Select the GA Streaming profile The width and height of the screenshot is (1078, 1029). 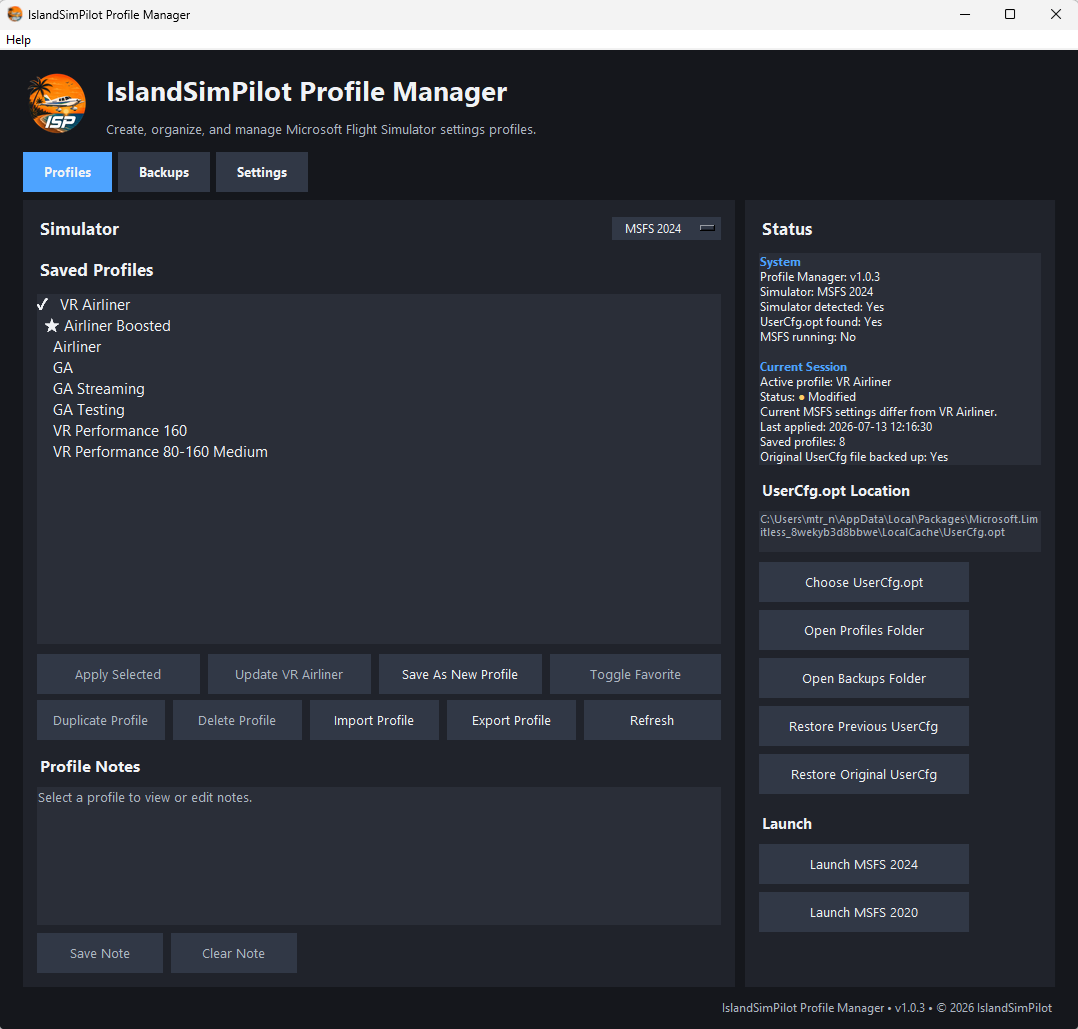point(378,389)
